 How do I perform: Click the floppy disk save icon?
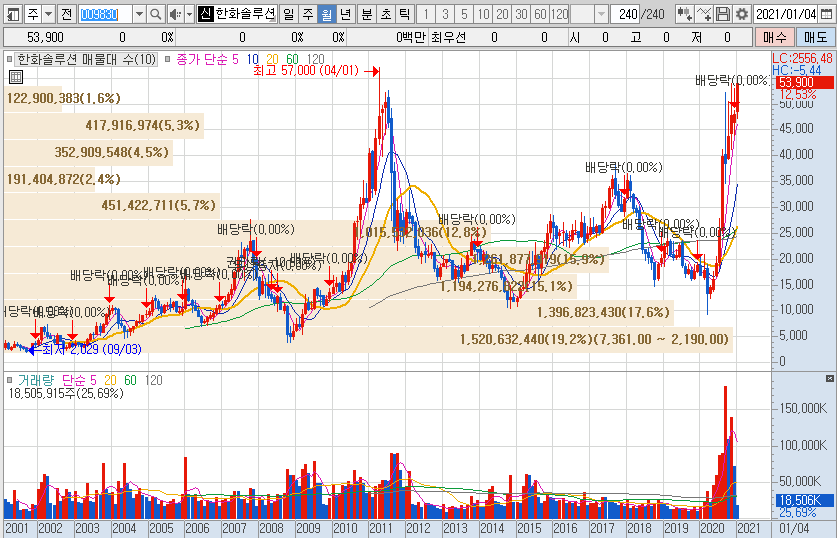[723, 14]
